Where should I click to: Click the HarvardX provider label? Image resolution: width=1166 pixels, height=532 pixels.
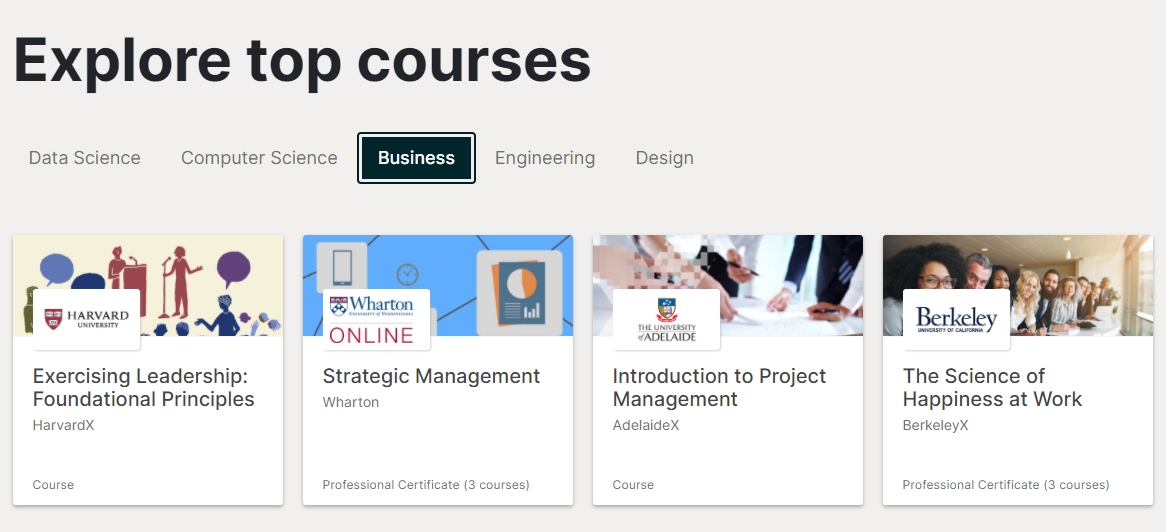click(x=63, y=426)
